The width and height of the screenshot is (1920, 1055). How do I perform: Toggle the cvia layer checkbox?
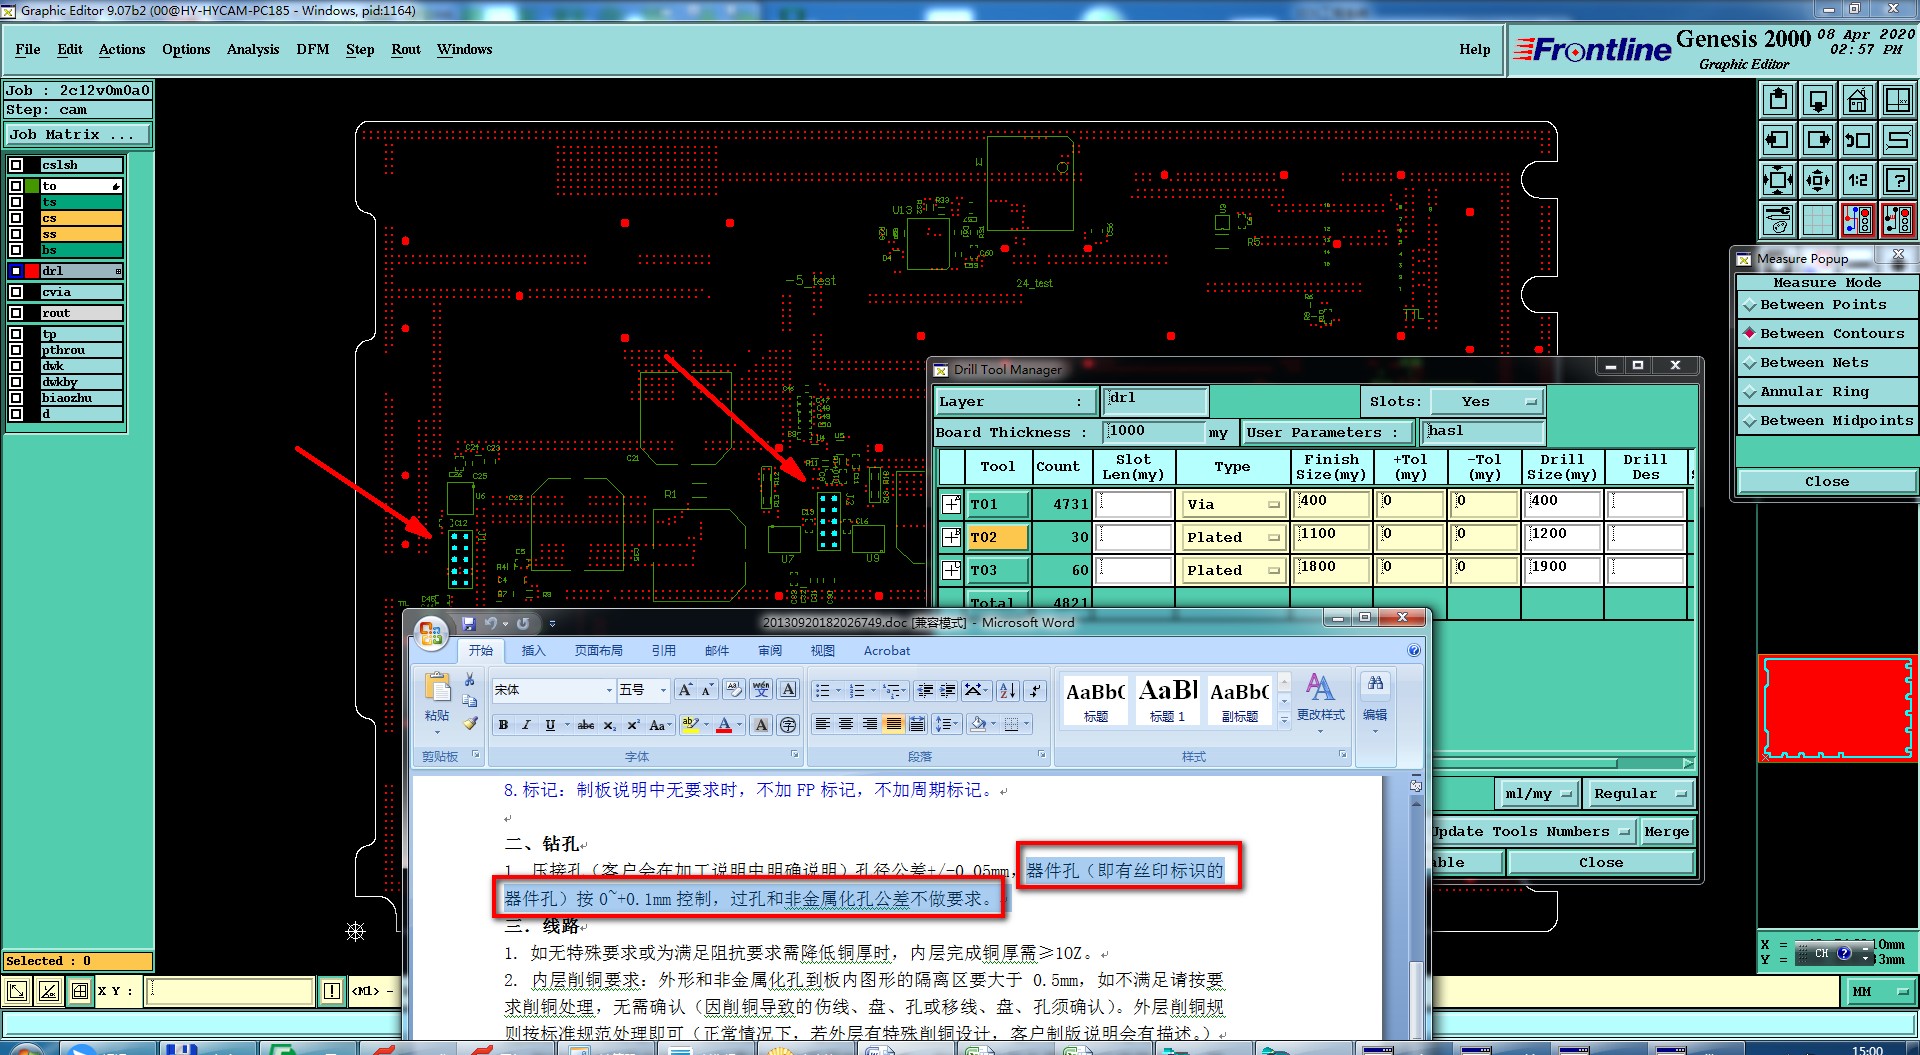[16, 292]
